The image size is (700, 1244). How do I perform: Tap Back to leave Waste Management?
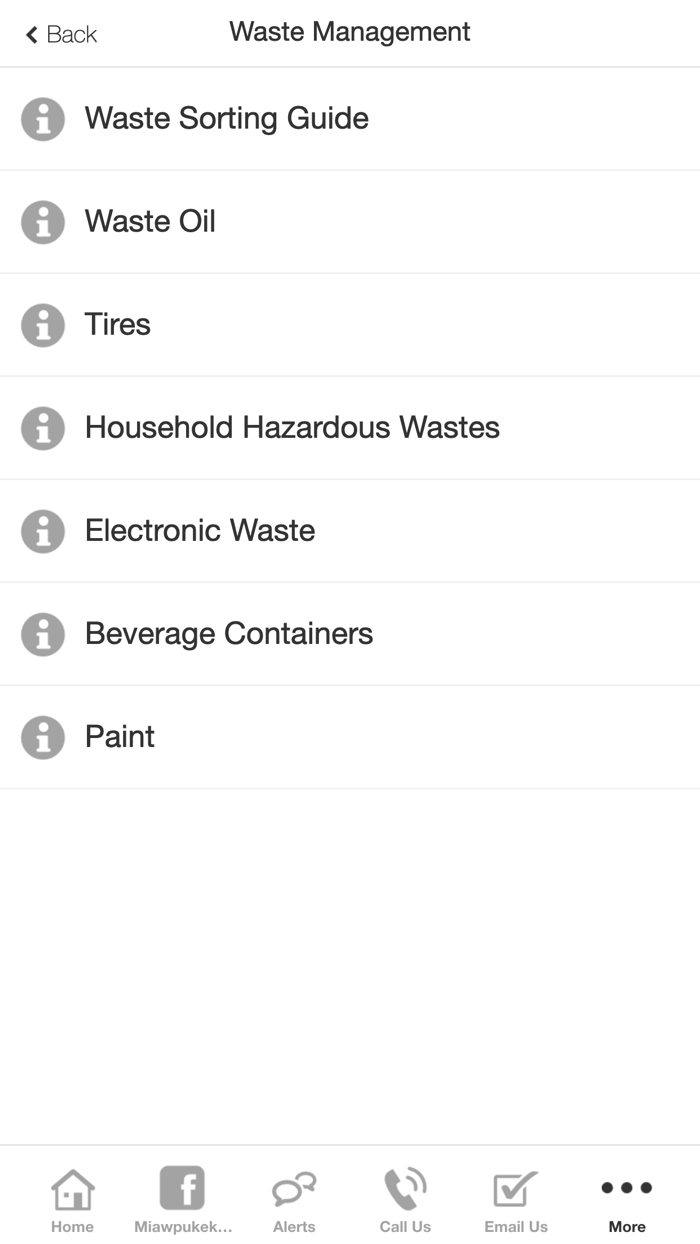(x=58, y=33)
